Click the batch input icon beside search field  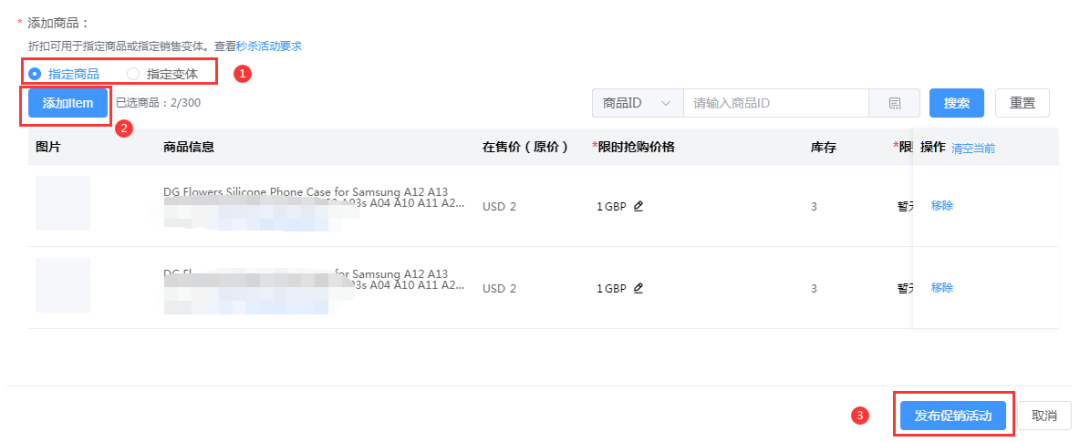coord(894,104)
